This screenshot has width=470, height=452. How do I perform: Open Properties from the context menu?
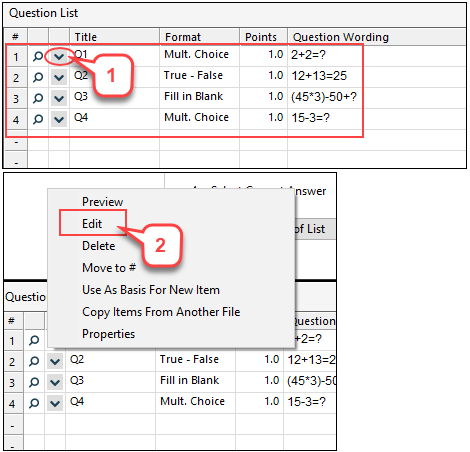tap(108, 334)
